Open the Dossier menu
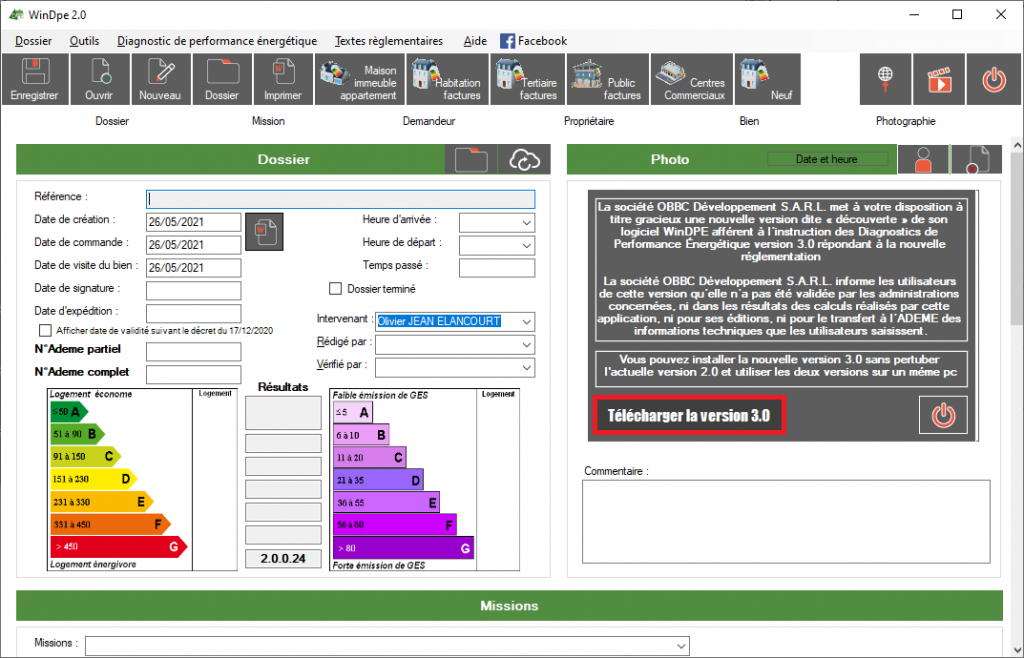Viewport: 1024px width, 658px height. coord(33,41)
